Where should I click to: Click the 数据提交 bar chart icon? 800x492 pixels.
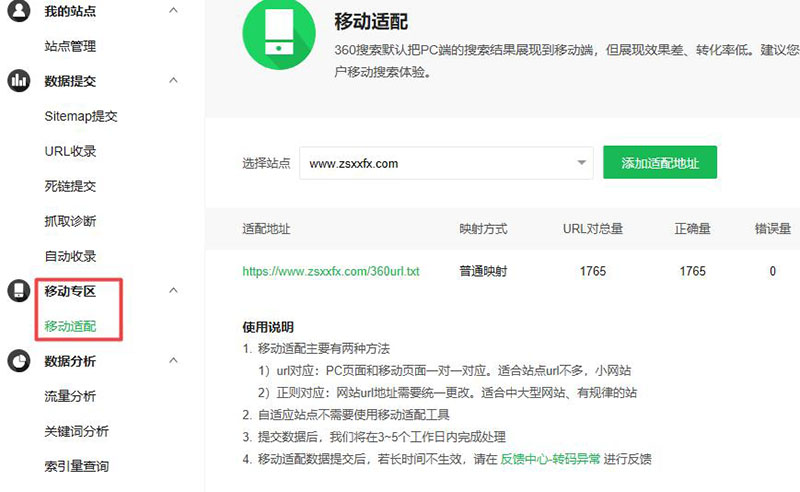coord(19,81)
